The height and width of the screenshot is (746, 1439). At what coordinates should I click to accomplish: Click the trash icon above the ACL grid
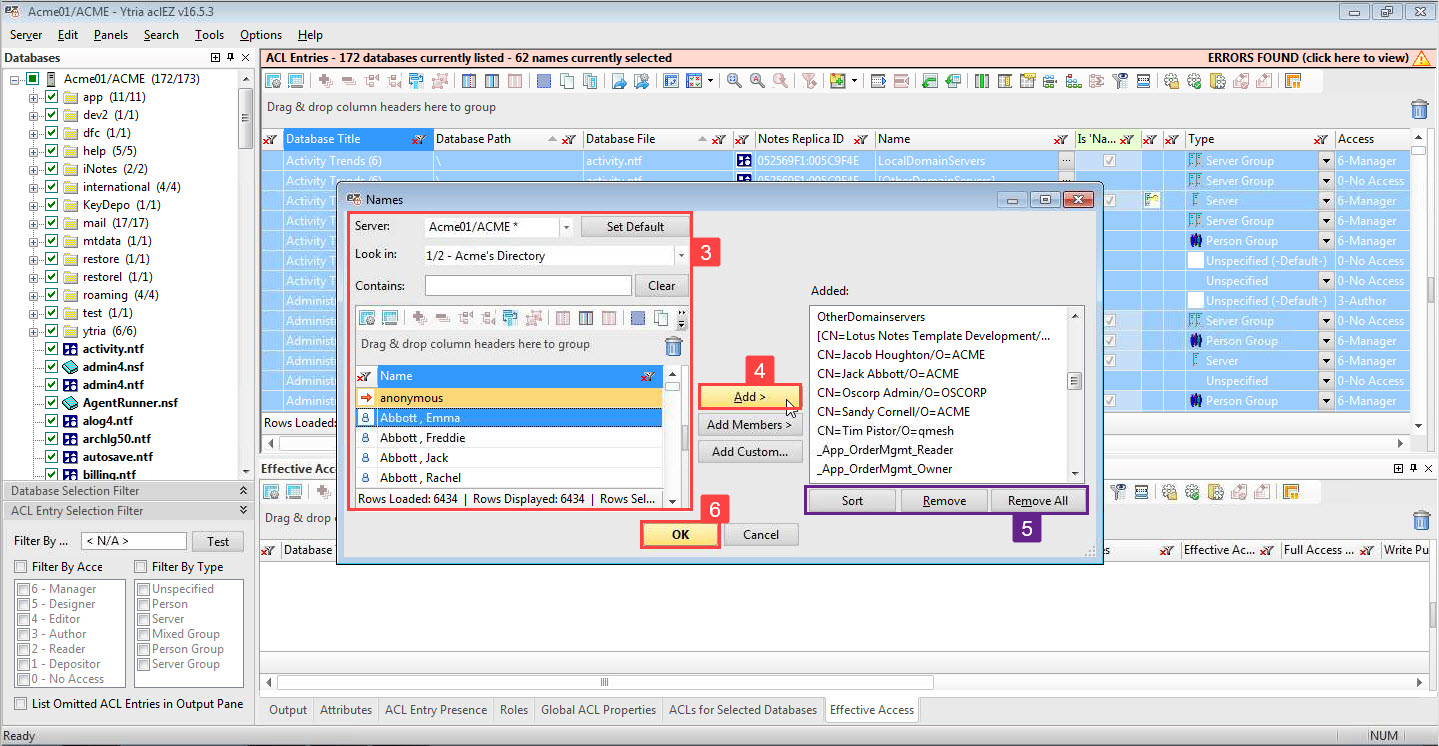(x=1419, y=110)
